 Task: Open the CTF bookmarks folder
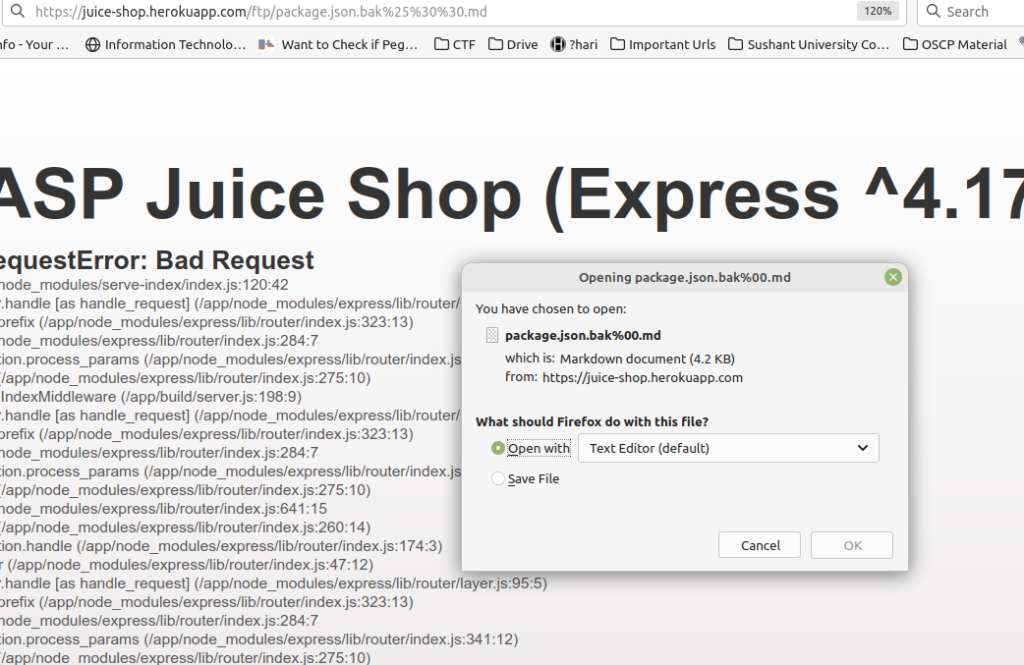(x=455, y=44)
